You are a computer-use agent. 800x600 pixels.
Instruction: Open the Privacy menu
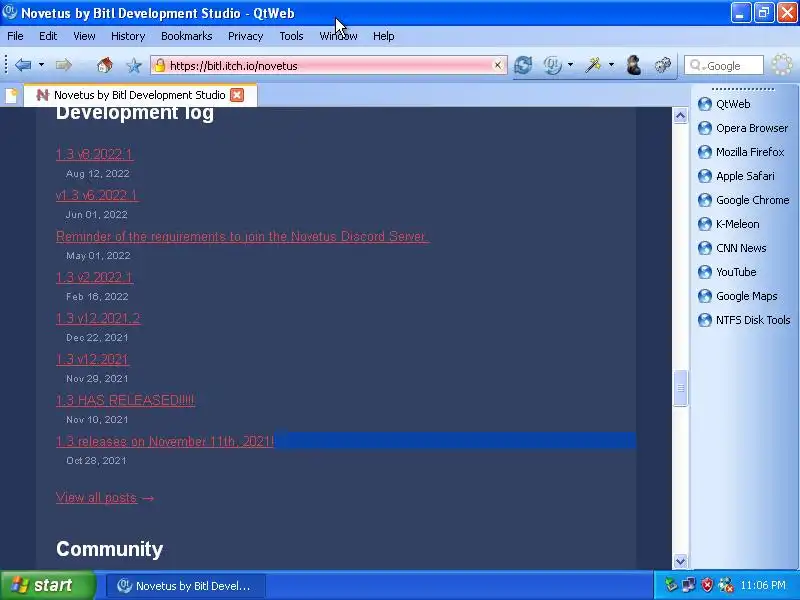[x=245, y=36]
